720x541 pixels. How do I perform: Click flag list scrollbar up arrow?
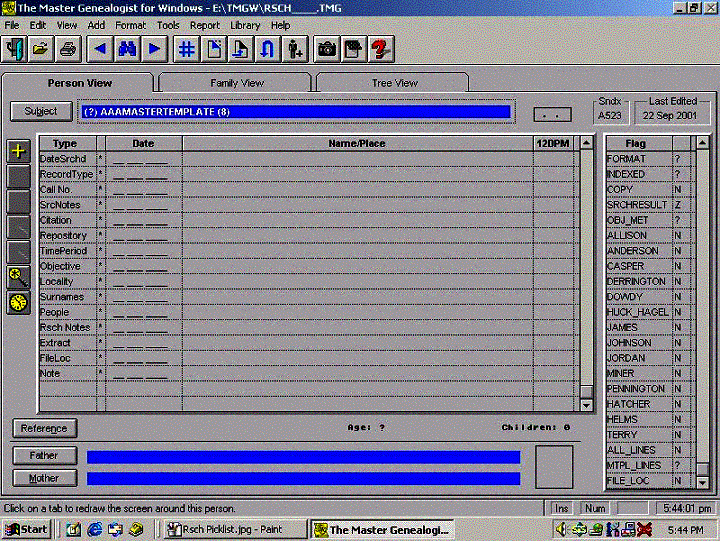pyautogui.click(x=703, y=143)
